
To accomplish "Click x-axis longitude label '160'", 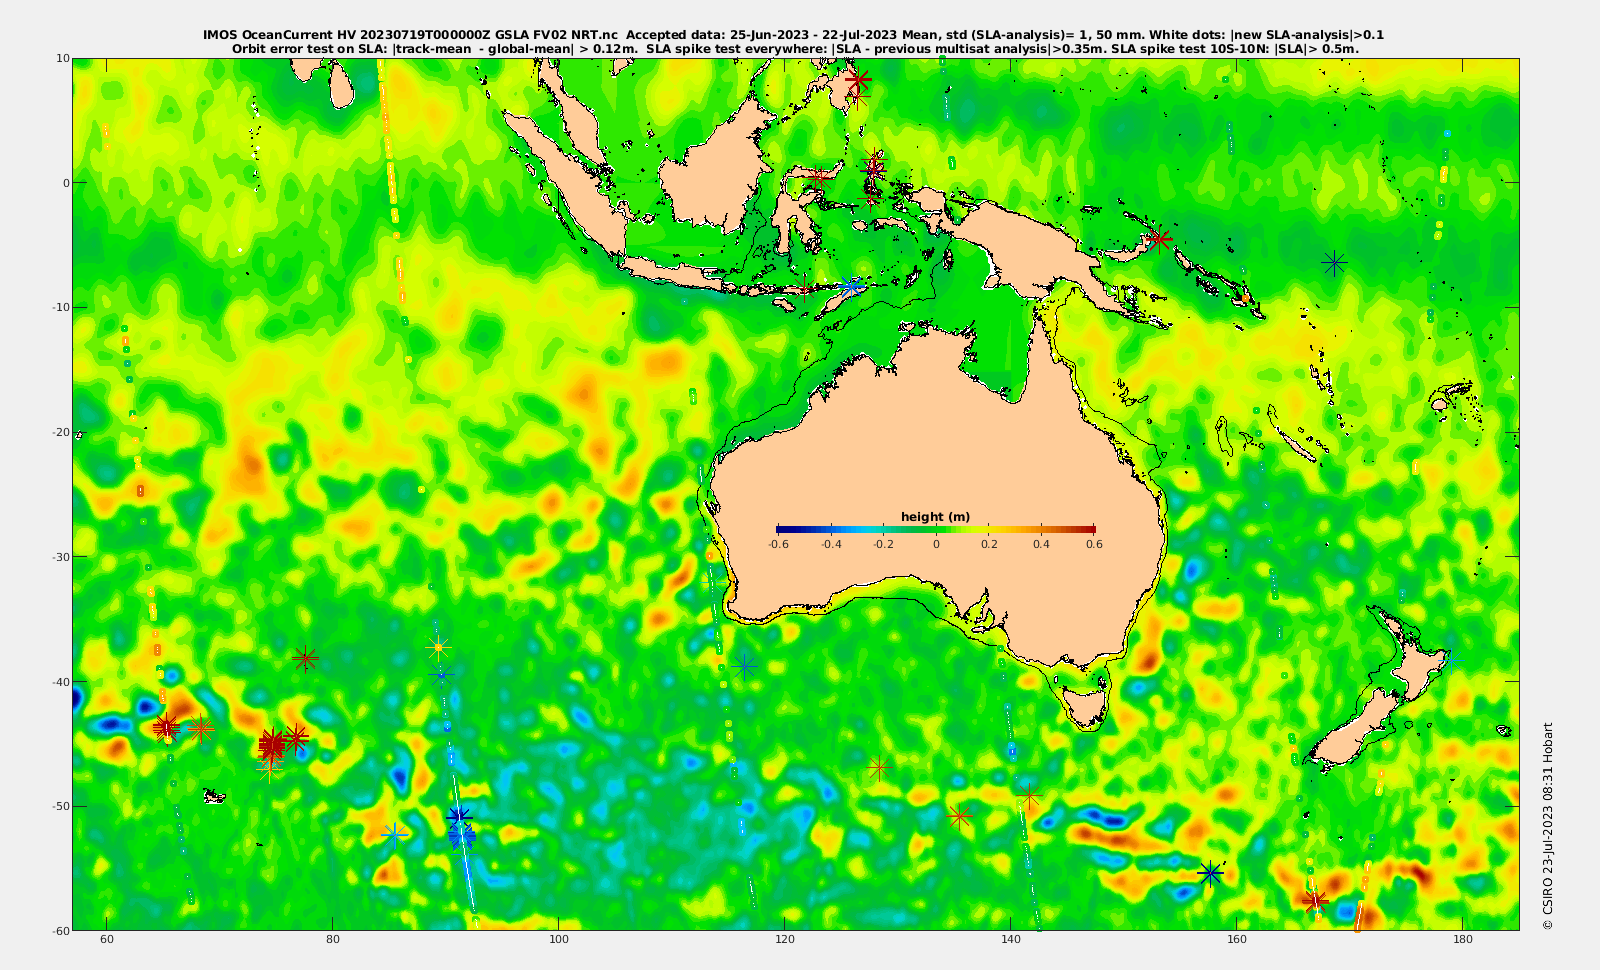I will 1237,940.
